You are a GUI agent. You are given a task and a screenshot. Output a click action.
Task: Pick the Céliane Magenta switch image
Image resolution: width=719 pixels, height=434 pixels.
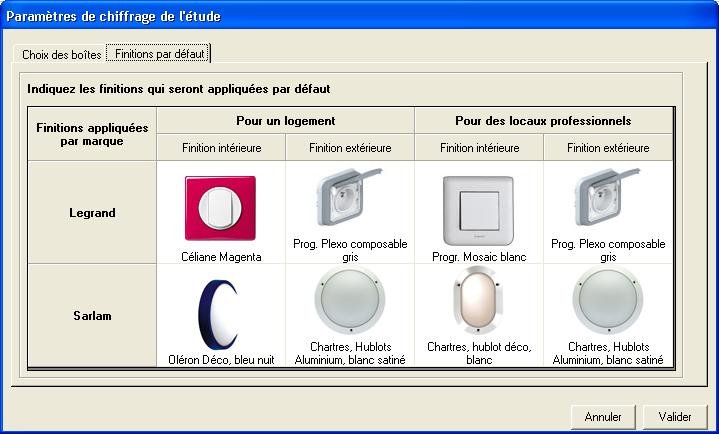[221, 208]
